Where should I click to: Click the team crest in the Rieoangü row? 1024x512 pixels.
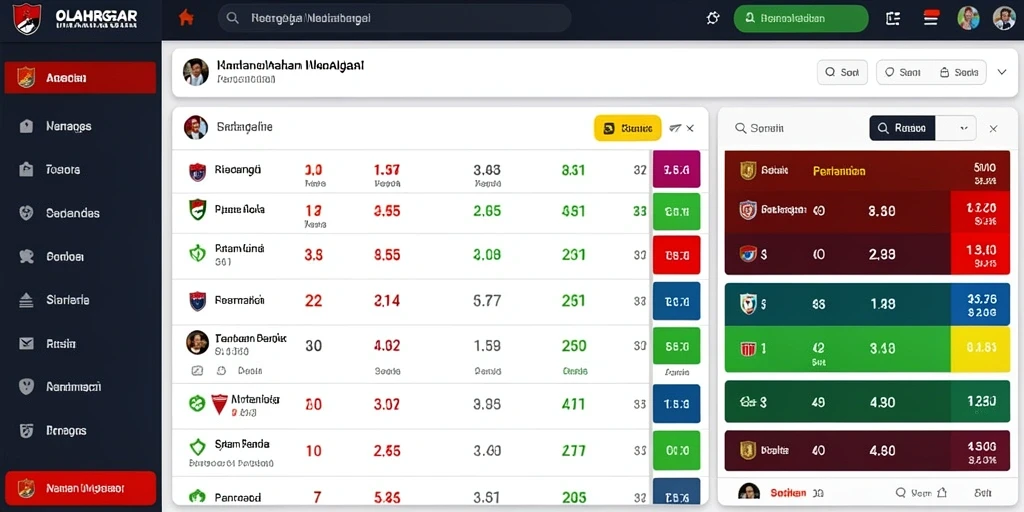[197, 172]
